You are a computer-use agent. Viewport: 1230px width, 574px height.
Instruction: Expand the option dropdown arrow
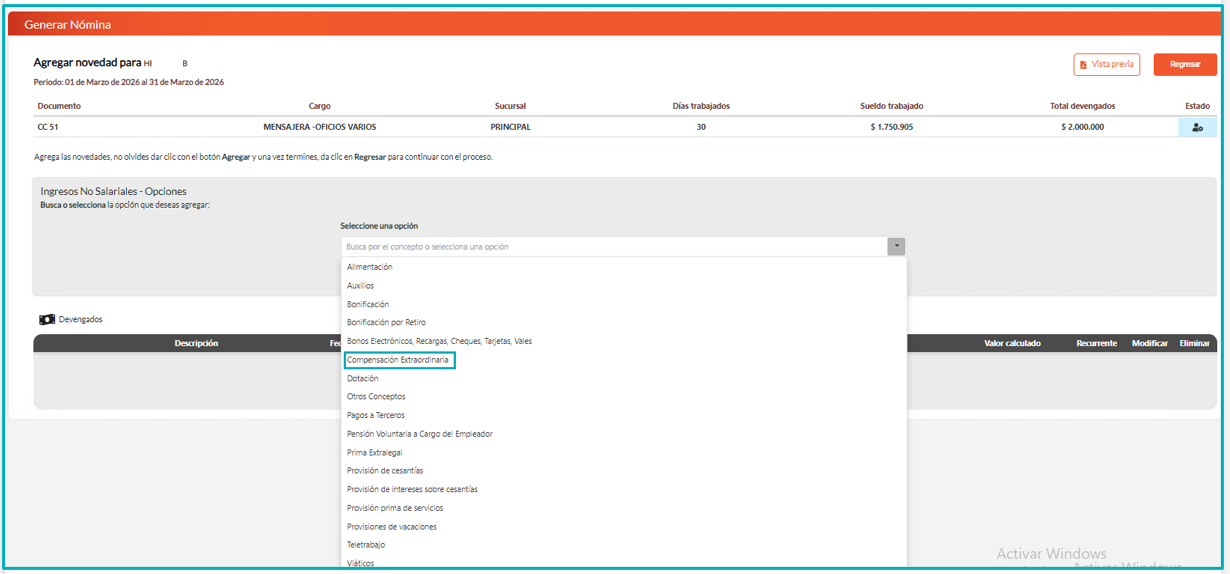point(896,246)
